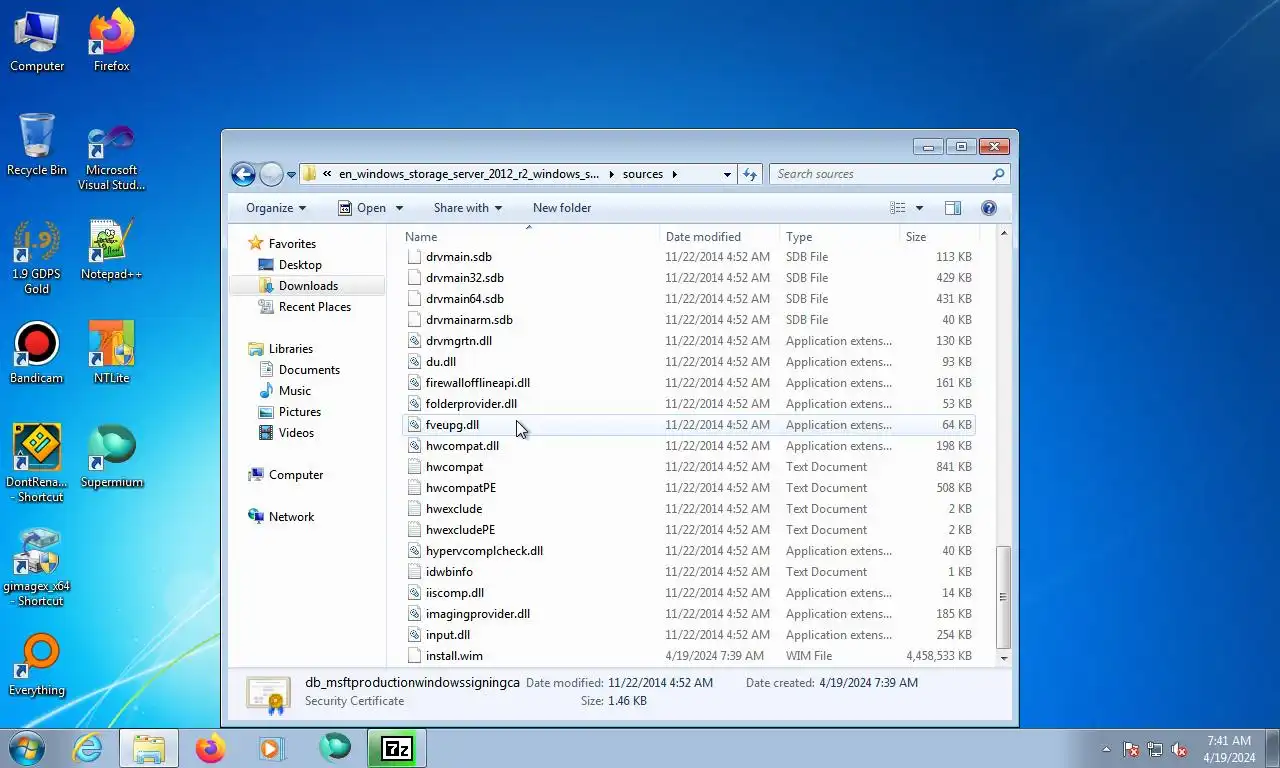The width and height of the screenshot is (1280, 768).
Task: Click the New folder button
Action: click(x=562, y=208)
